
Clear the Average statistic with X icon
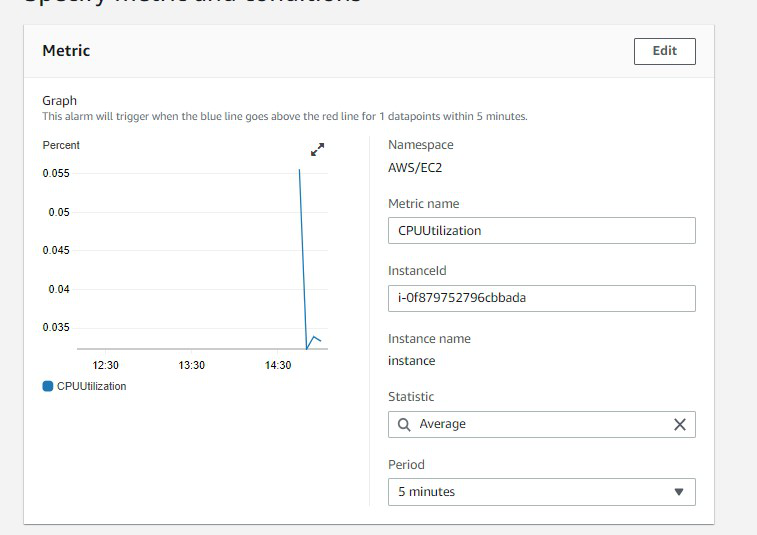pos(680,424)
